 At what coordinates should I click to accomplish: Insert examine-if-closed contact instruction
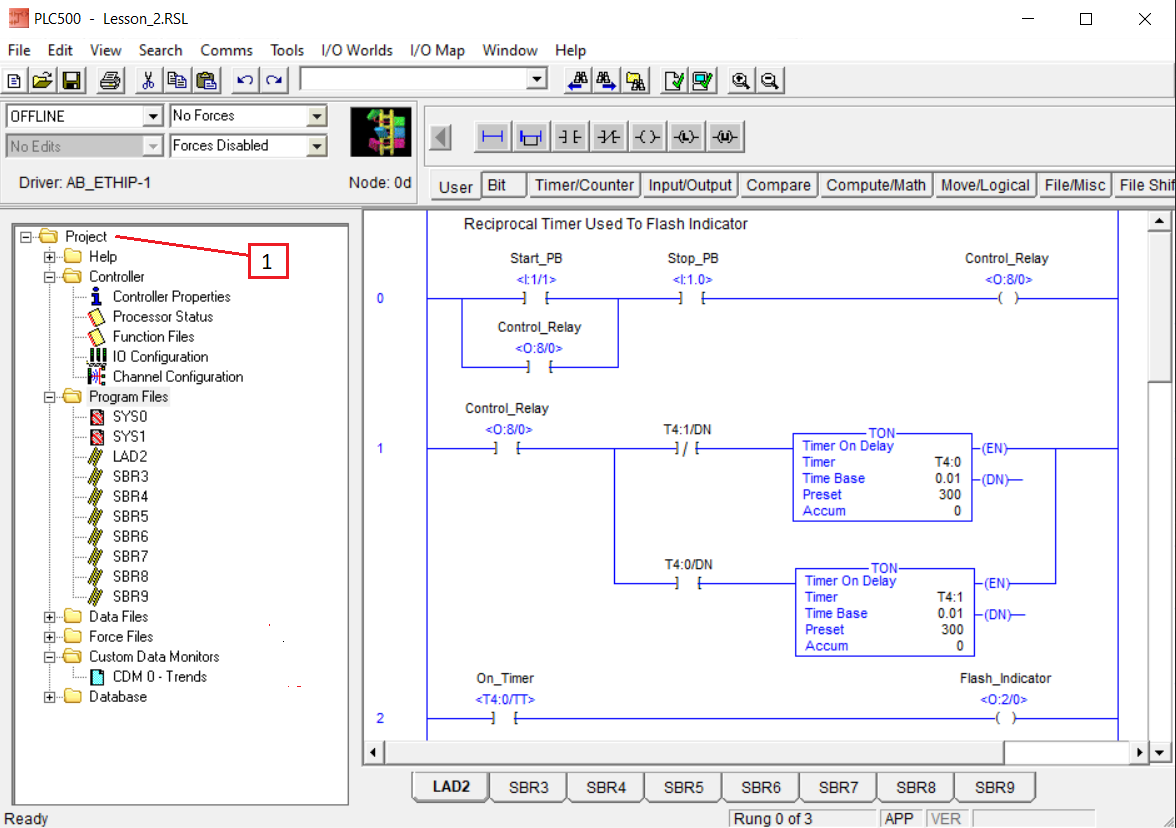tap(569, 136)
